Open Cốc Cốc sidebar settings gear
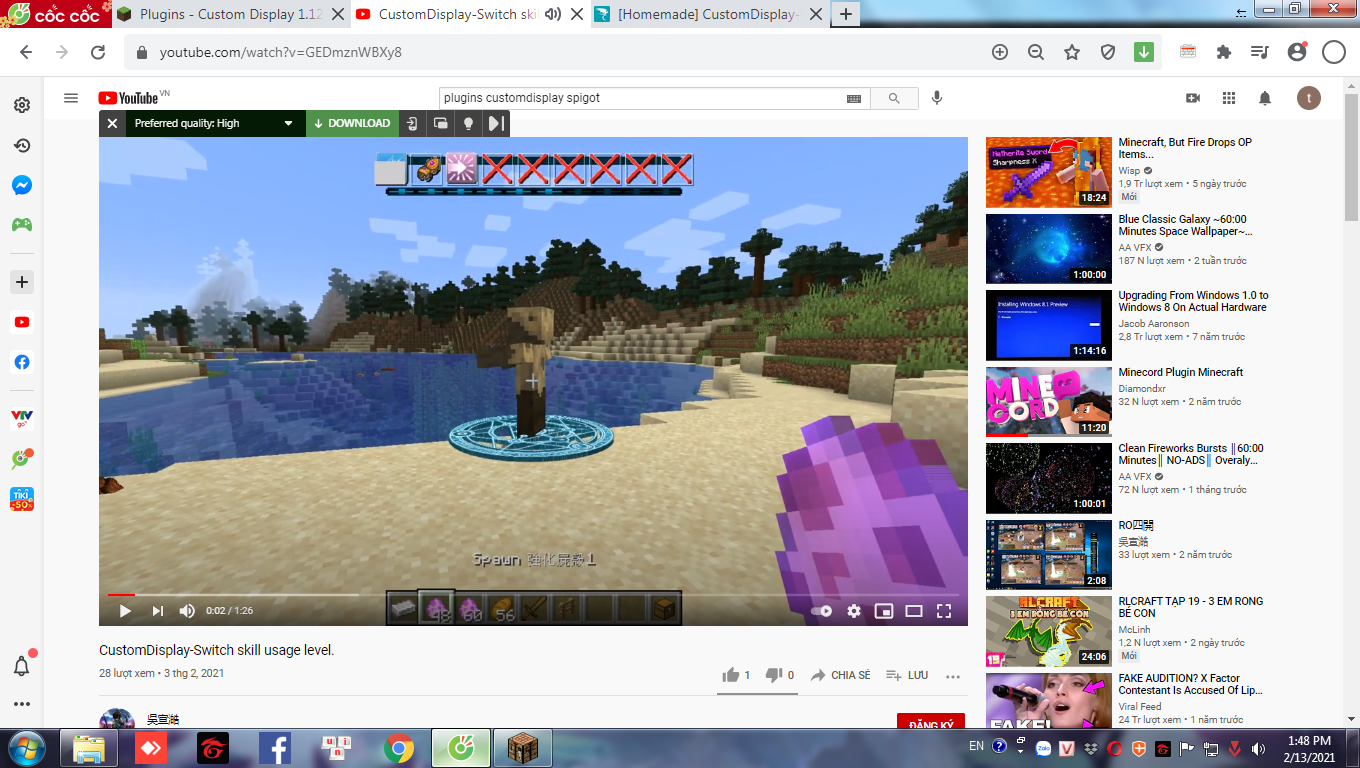Image resolution: width=1360 pixels, height=768 pixels. [22, 105]
